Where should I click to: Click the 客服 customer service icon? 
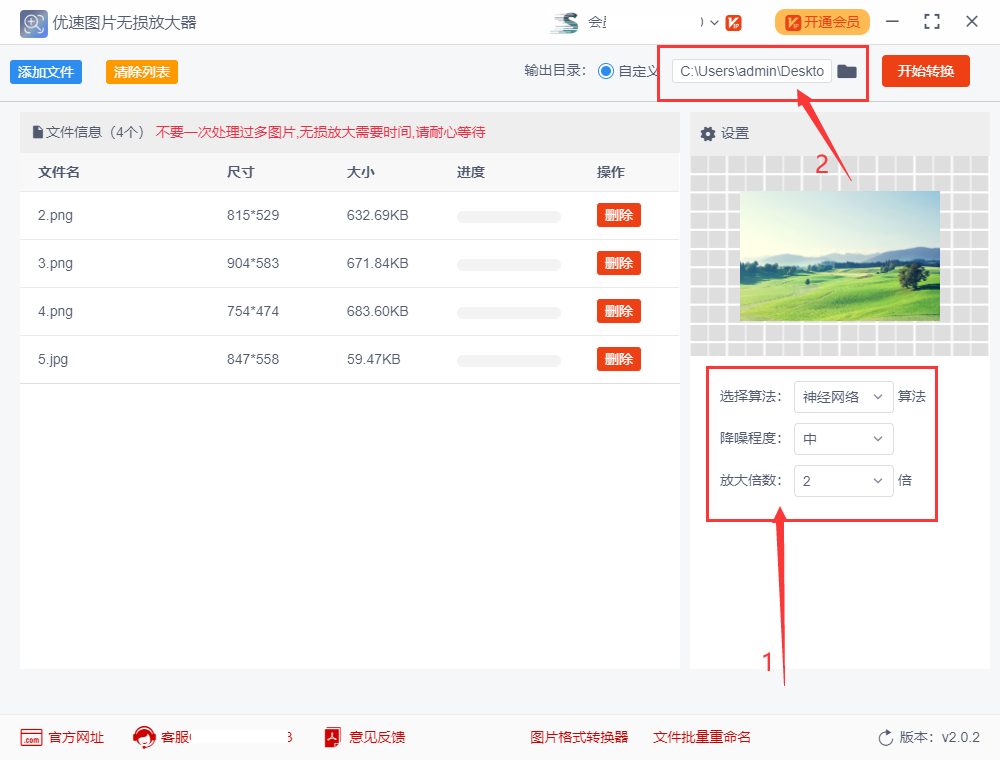[143, 737]
